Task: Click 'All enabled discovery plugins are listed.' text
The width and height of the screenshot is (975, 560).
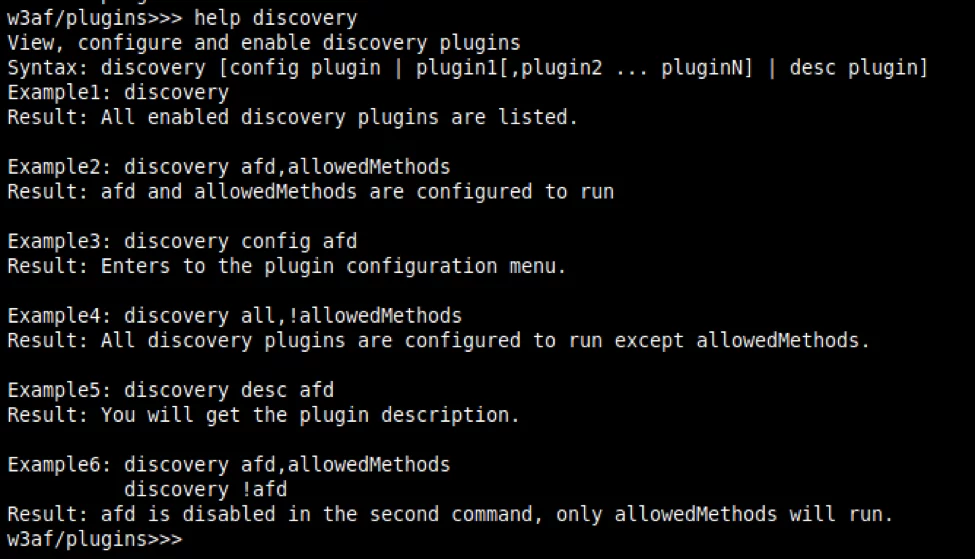Action: click(340, 117)
